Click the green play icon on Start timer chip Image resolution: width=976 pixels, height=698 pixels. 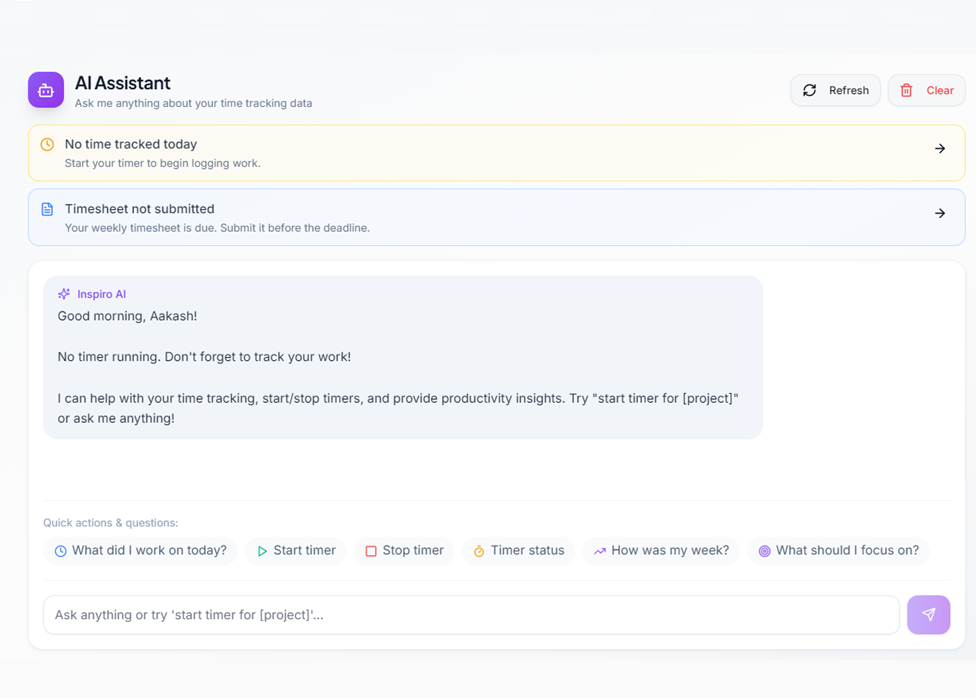[261, 550]
